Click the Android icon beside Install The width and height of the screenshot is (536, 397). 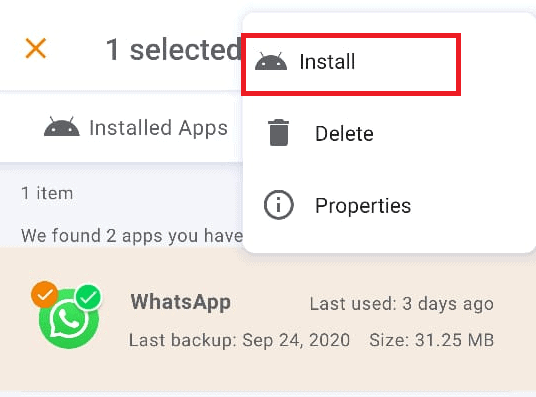pyautogui.click(x=271, y=62)
